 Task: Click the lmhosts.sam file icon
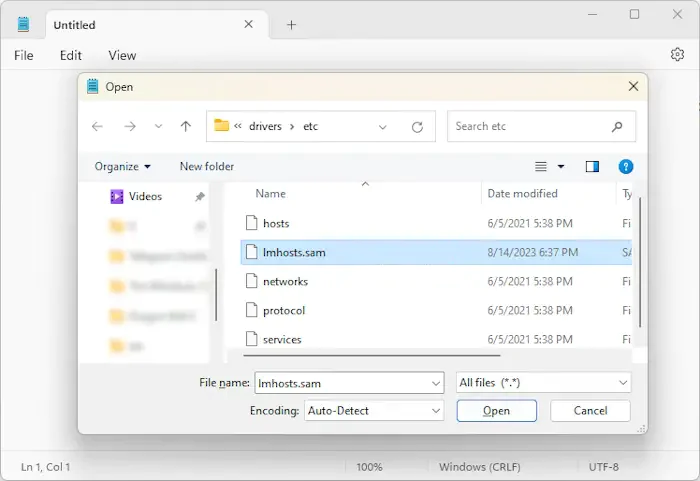click(252, 251)
